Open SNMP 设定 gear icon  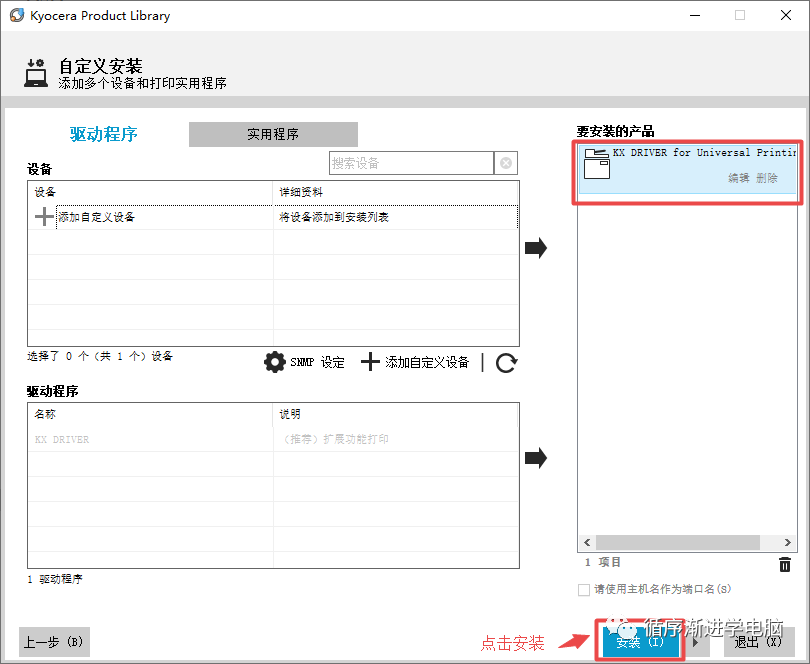(x=274, y=362)
